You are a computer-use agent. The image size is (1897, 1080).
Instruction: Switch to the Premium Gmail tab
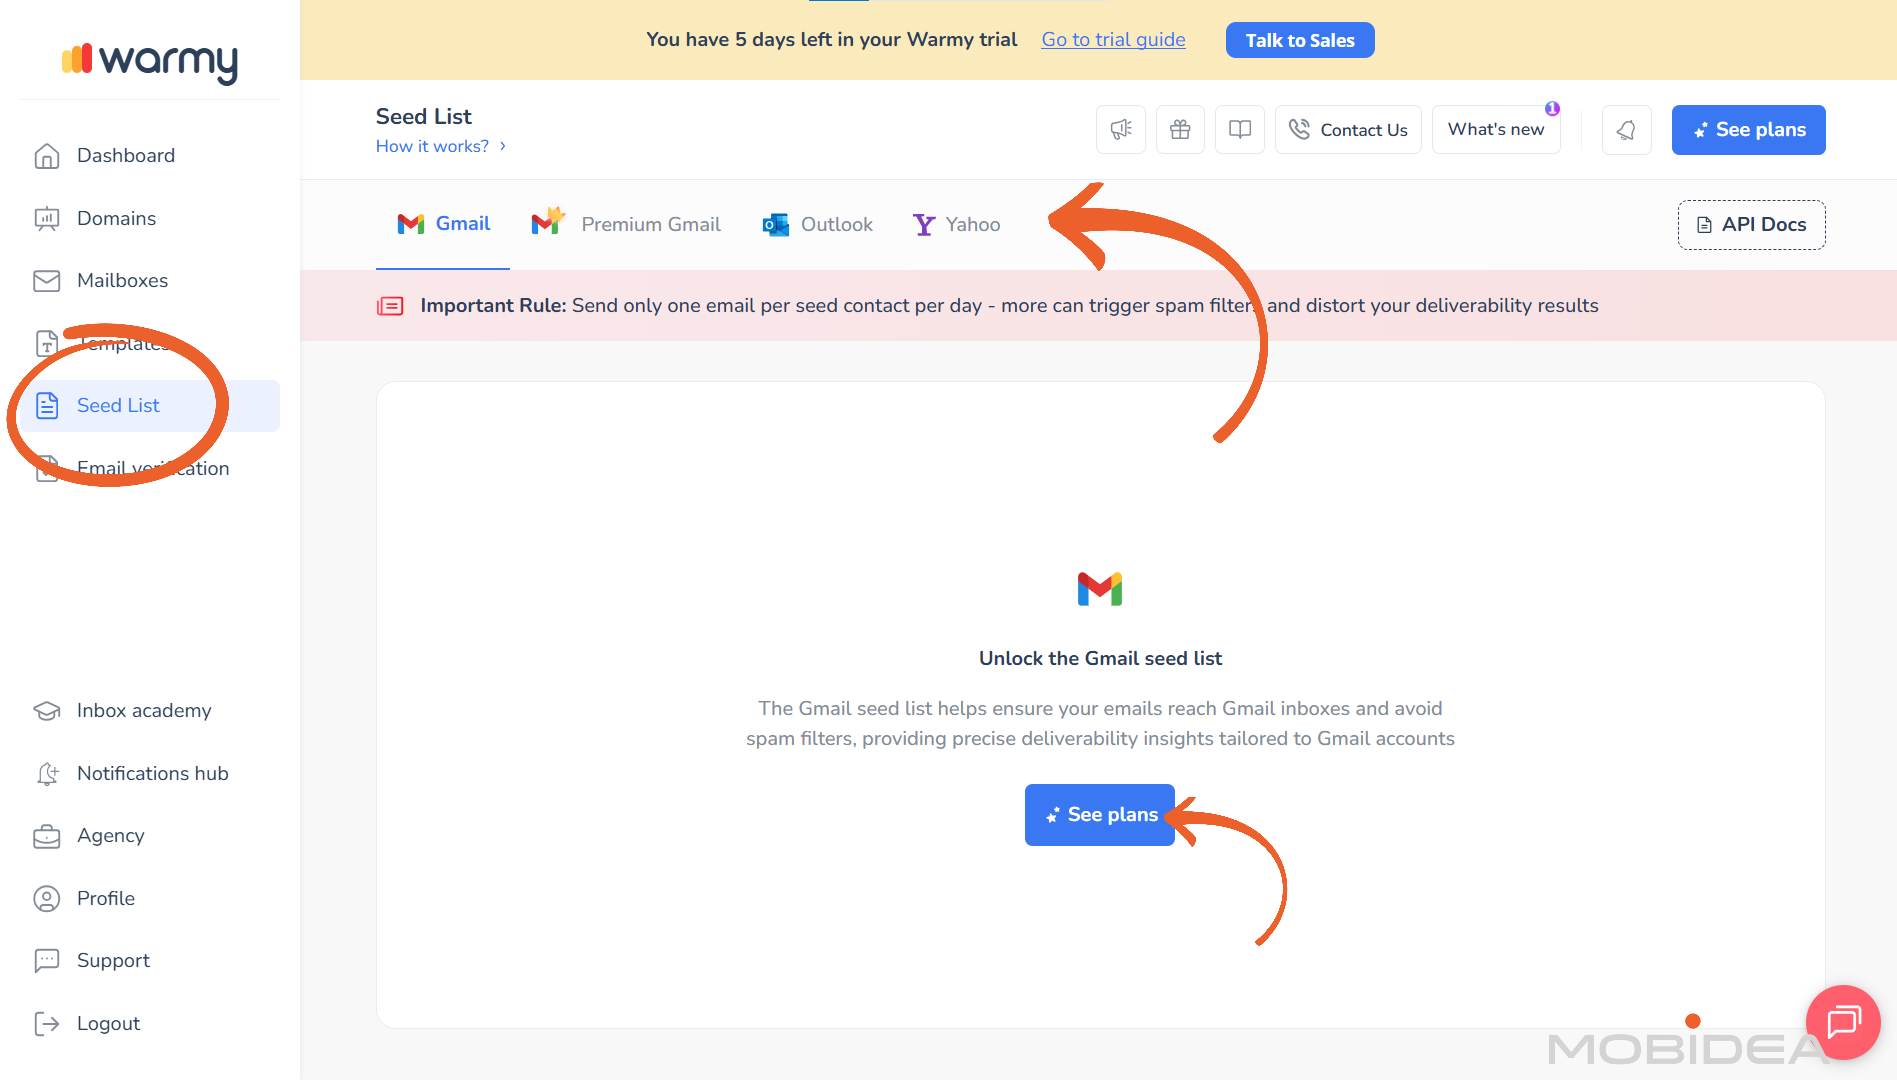tap(626, 224)
